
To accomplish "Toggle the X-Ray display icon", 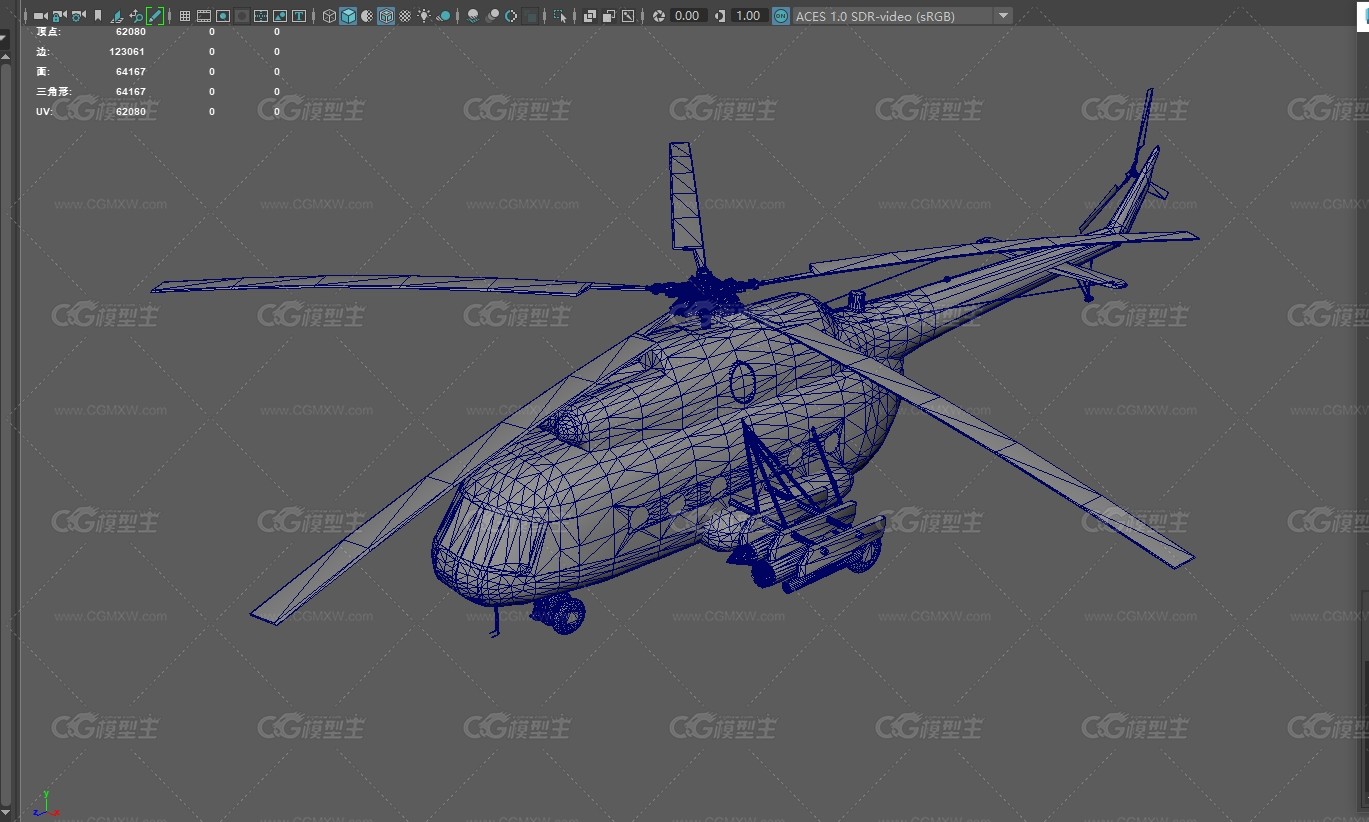I will pos(590,16).
